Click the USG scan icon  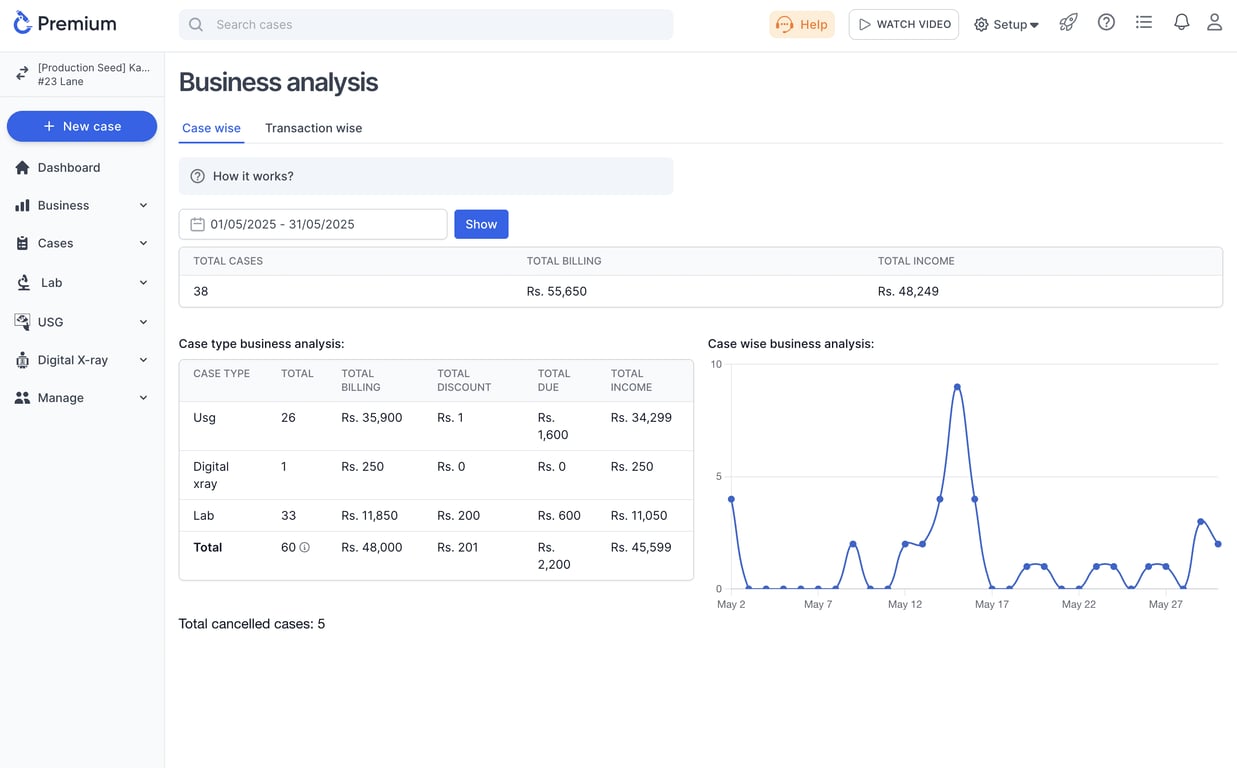[x=22, y=322]
